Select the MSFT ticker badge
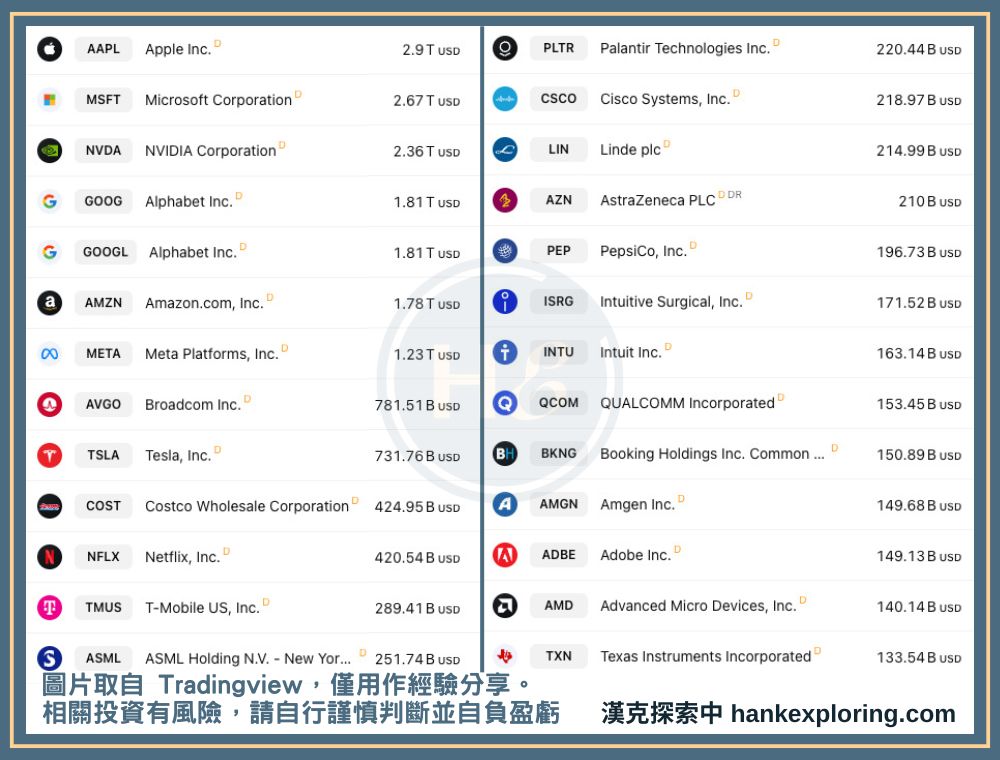The width and height of the screenshot is (1000, 760). click(x=103, y=99)
